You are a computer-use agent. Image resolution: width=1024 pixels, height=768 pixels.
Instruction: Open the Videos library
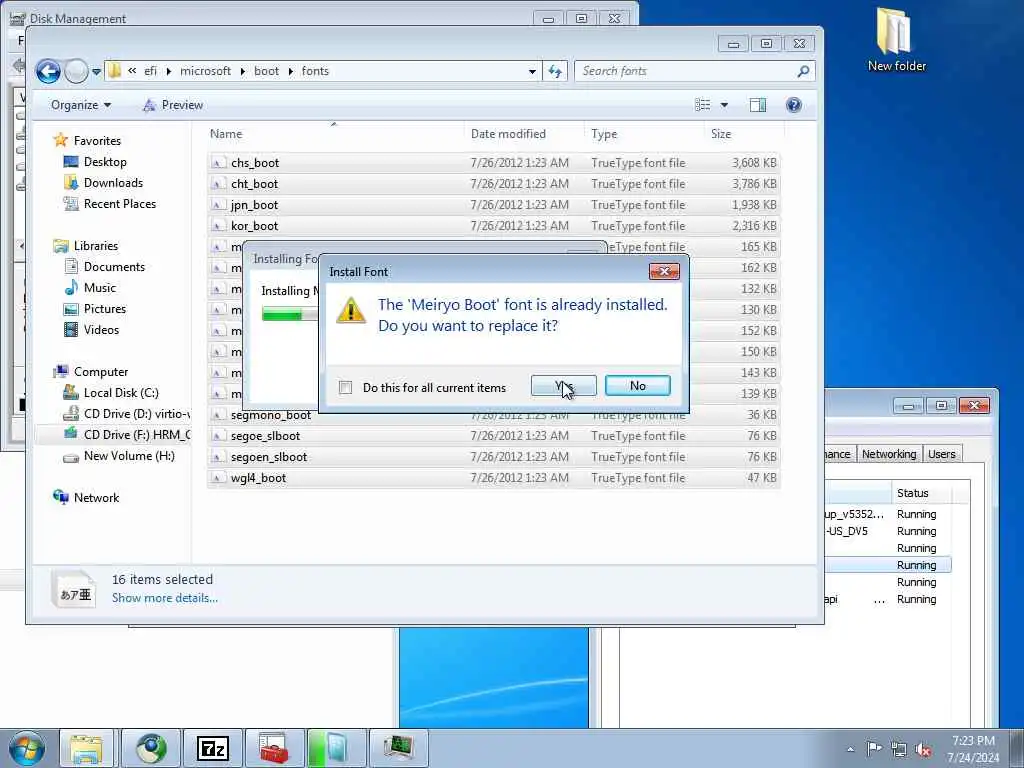(x=101, y=329)
